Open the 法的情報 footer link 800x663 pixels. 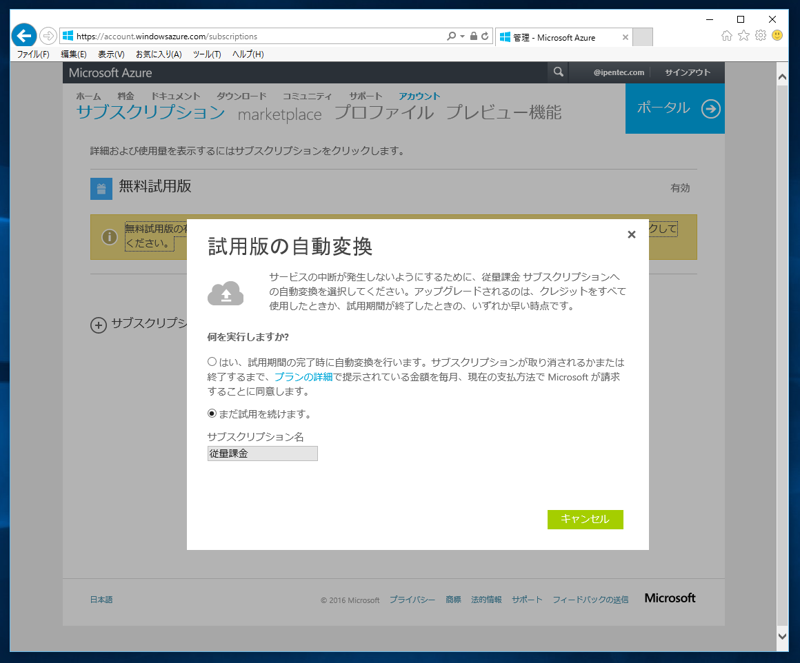coord(486,599)
